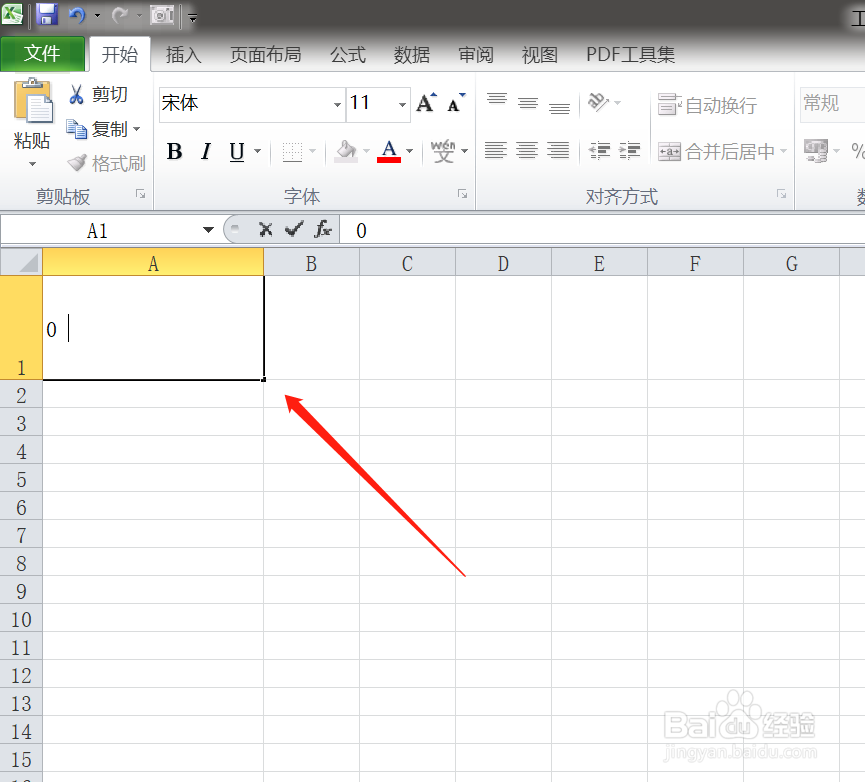This screenshot has width=865, height=782.
Task: Decrease font size with the small A icon
Action: tap(456, 103)
